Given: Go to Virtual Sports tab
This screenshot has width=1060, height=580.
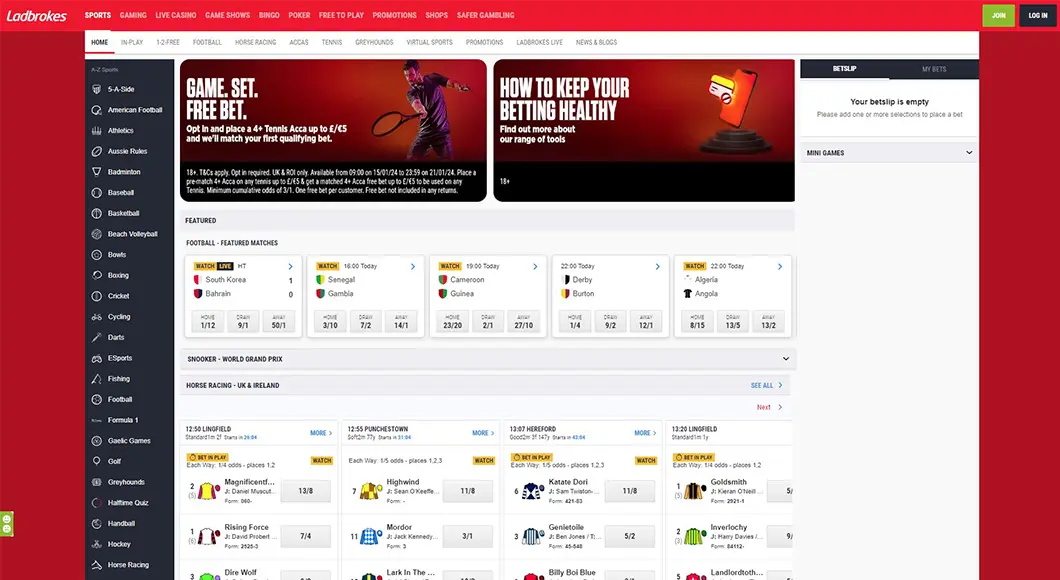Looking at the screenshot, I should coord(429,42).
